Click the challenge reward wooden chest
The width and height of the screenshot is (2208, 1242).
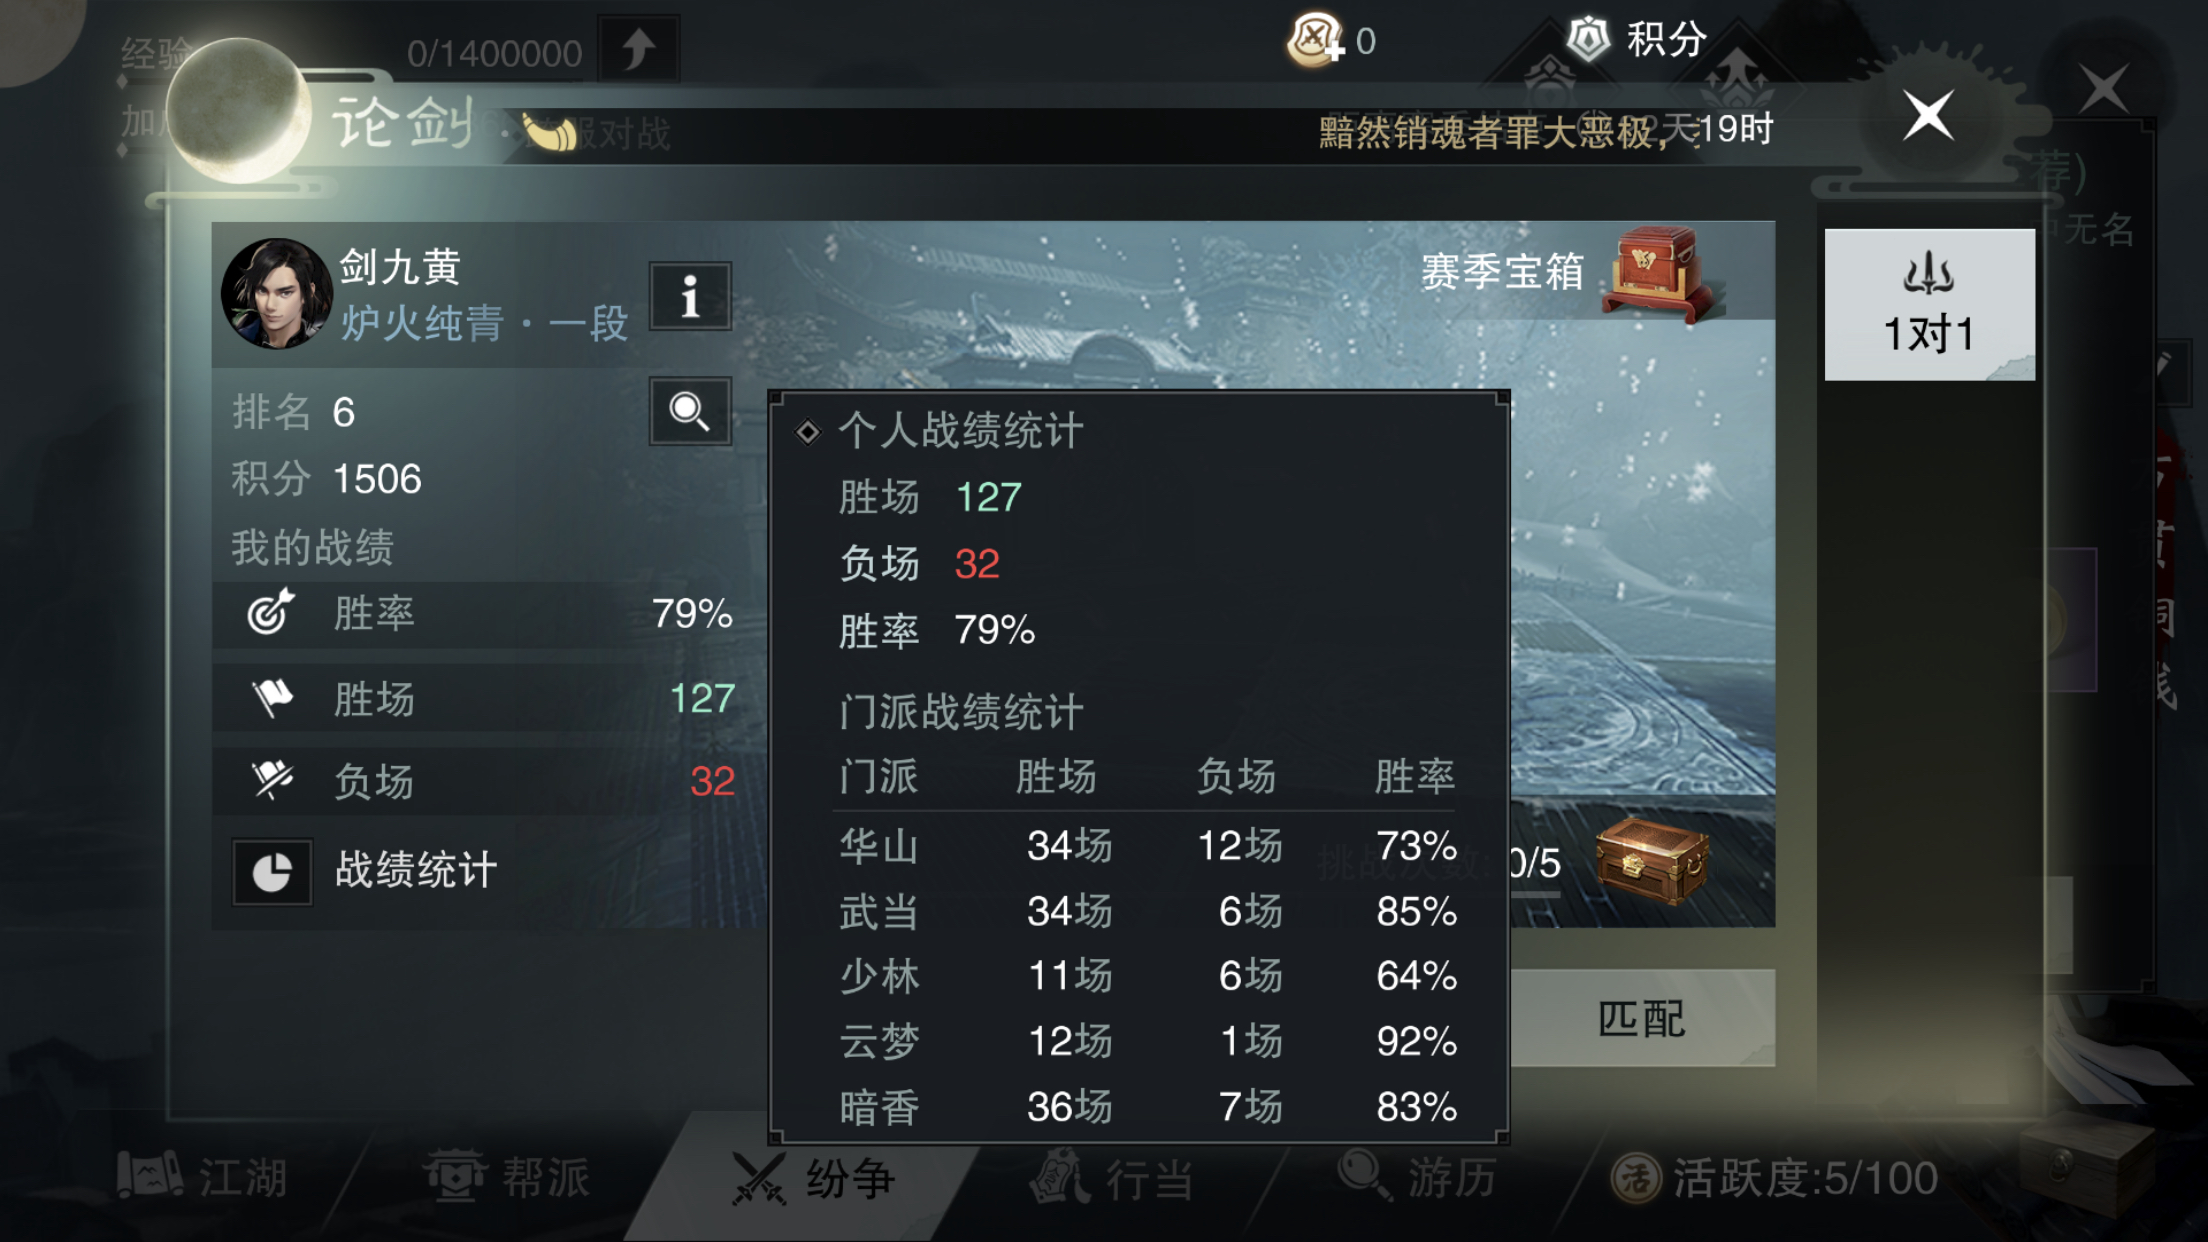(x=1652, y=861)
